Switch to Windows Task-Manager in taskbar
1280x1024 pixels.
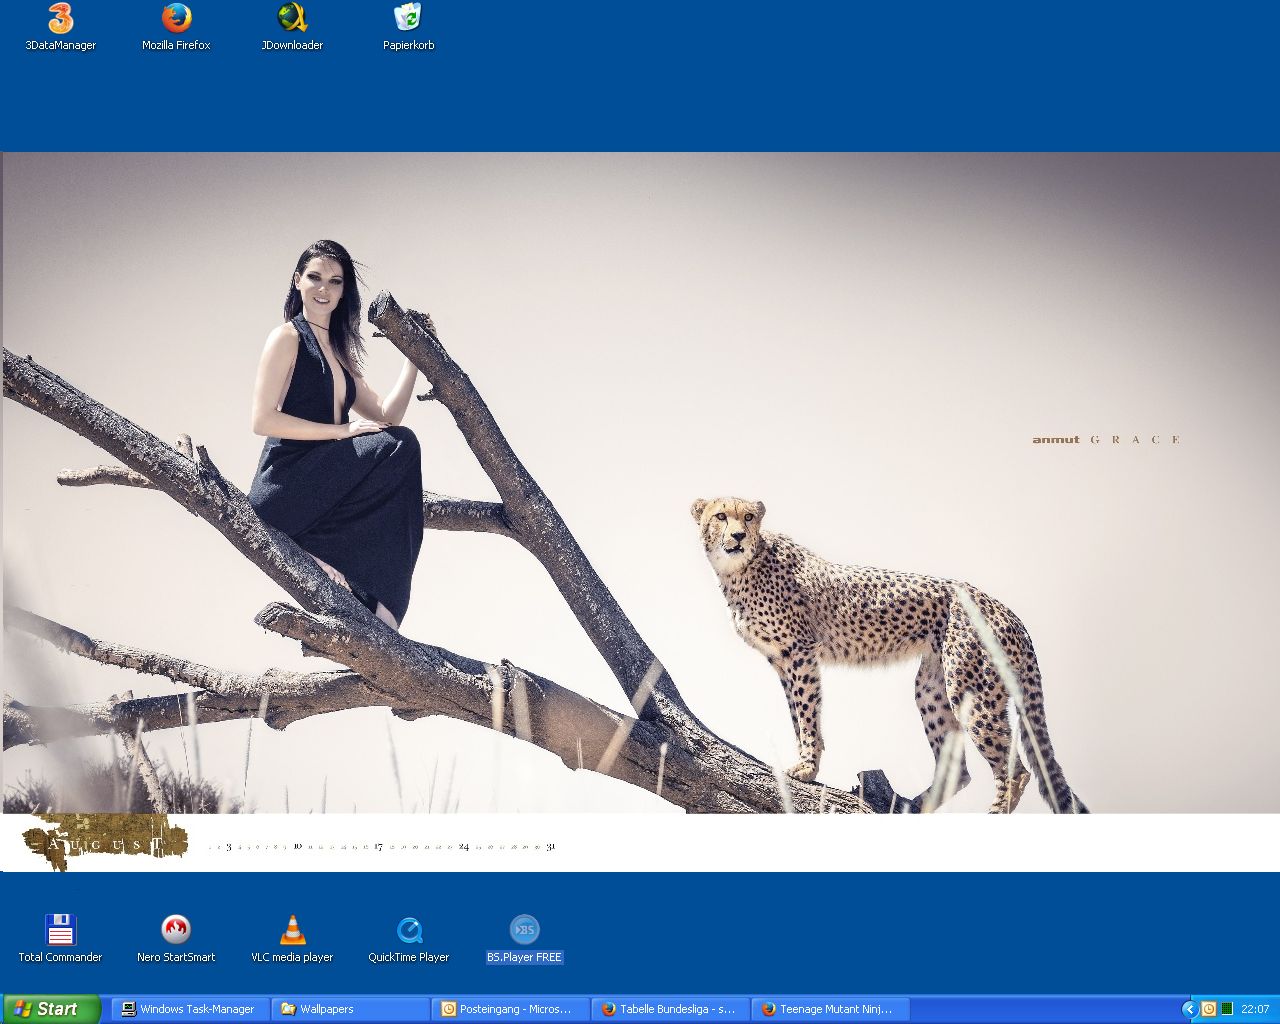pos(190,1009)
